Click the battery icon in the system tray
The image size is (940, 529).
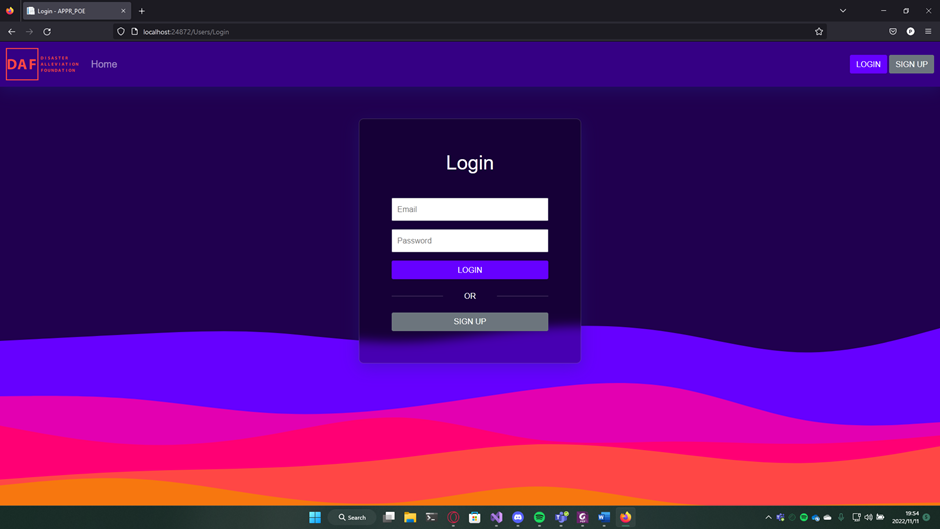880,517
